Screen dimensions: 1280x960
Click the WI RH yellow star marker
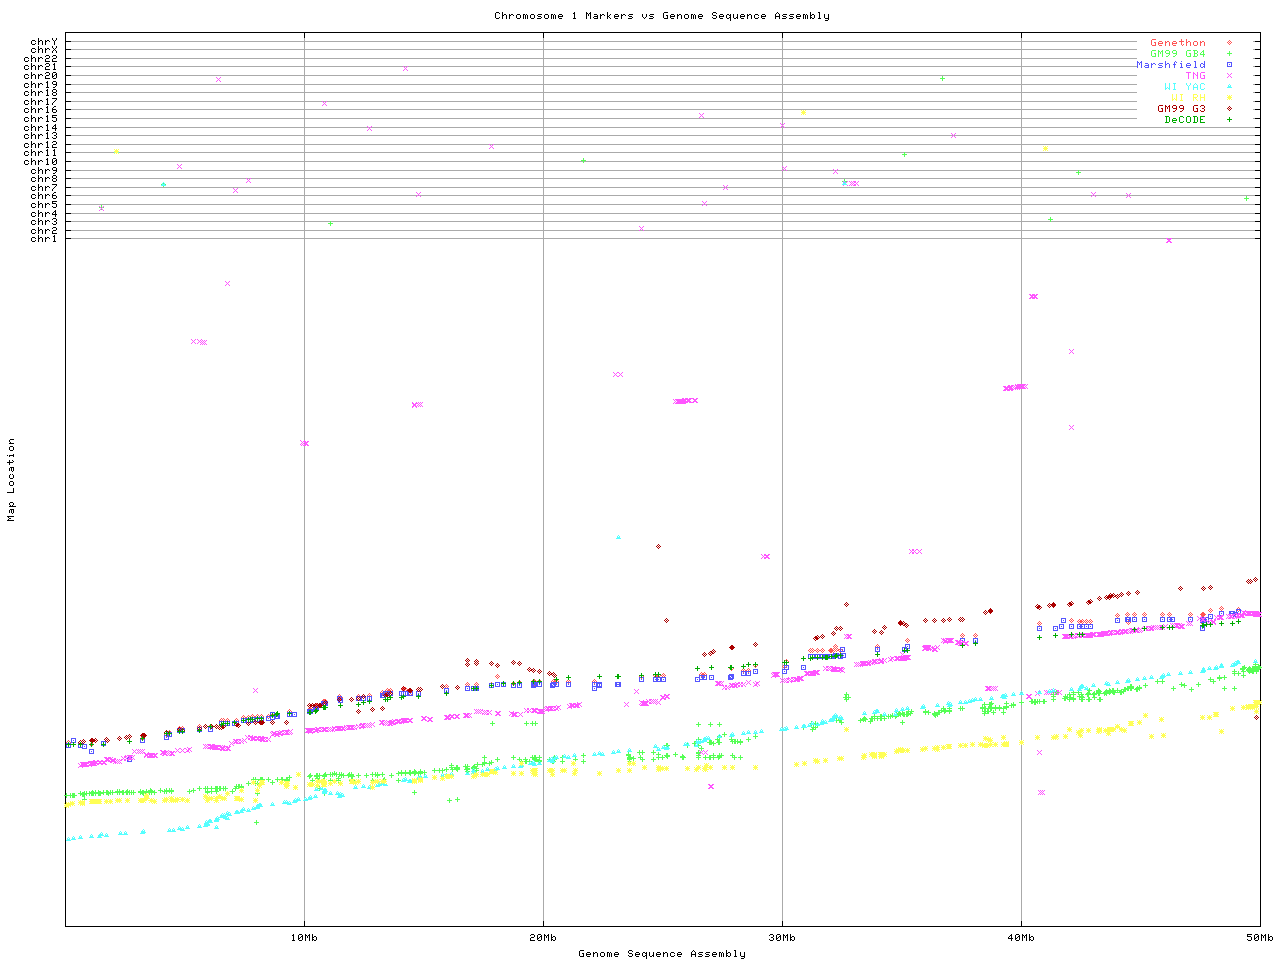pos(1229,98)
